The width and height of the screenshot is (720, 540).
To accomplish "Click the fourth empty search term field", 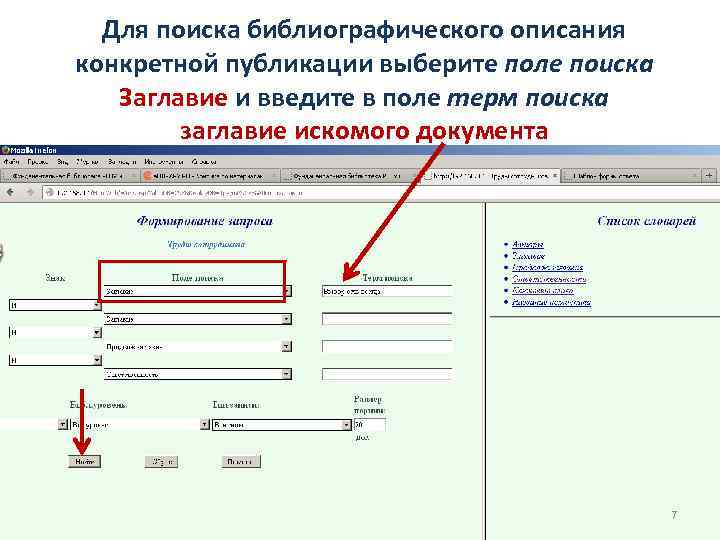I will [387, 374].
